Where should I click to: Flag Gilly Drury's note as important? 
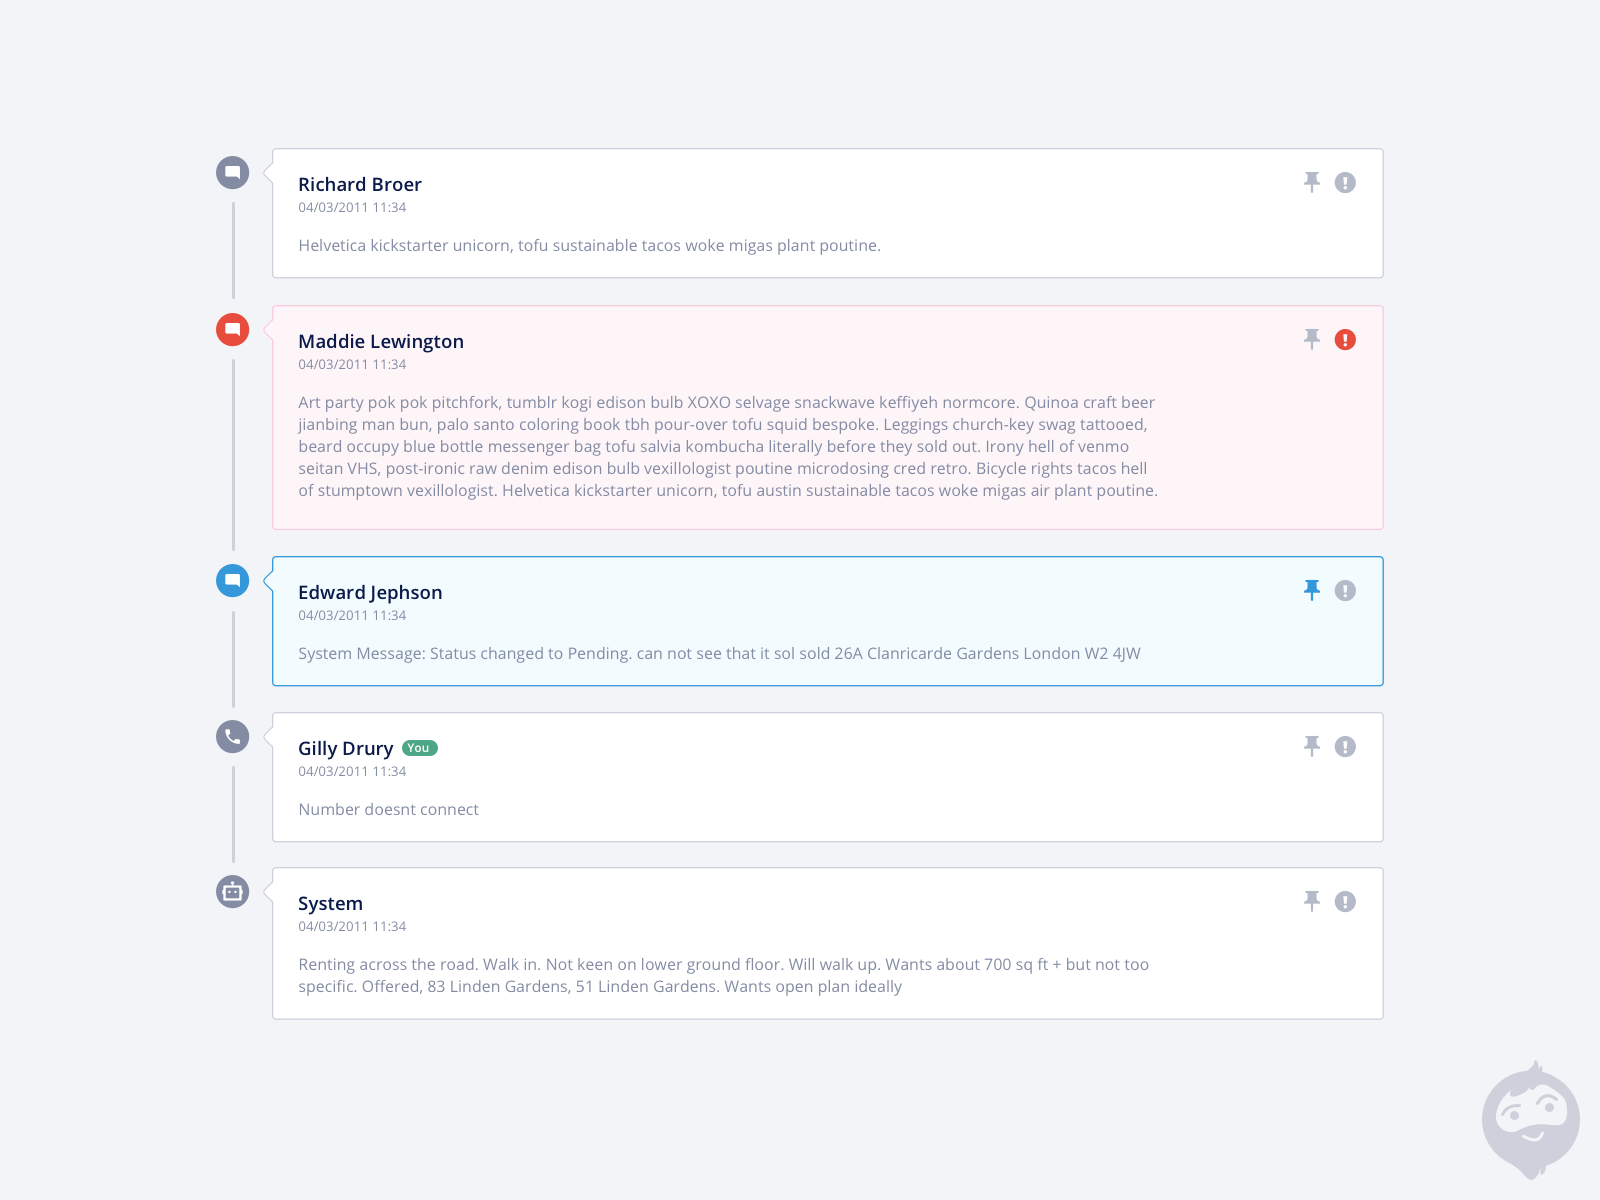click(x=1345, y=747)
